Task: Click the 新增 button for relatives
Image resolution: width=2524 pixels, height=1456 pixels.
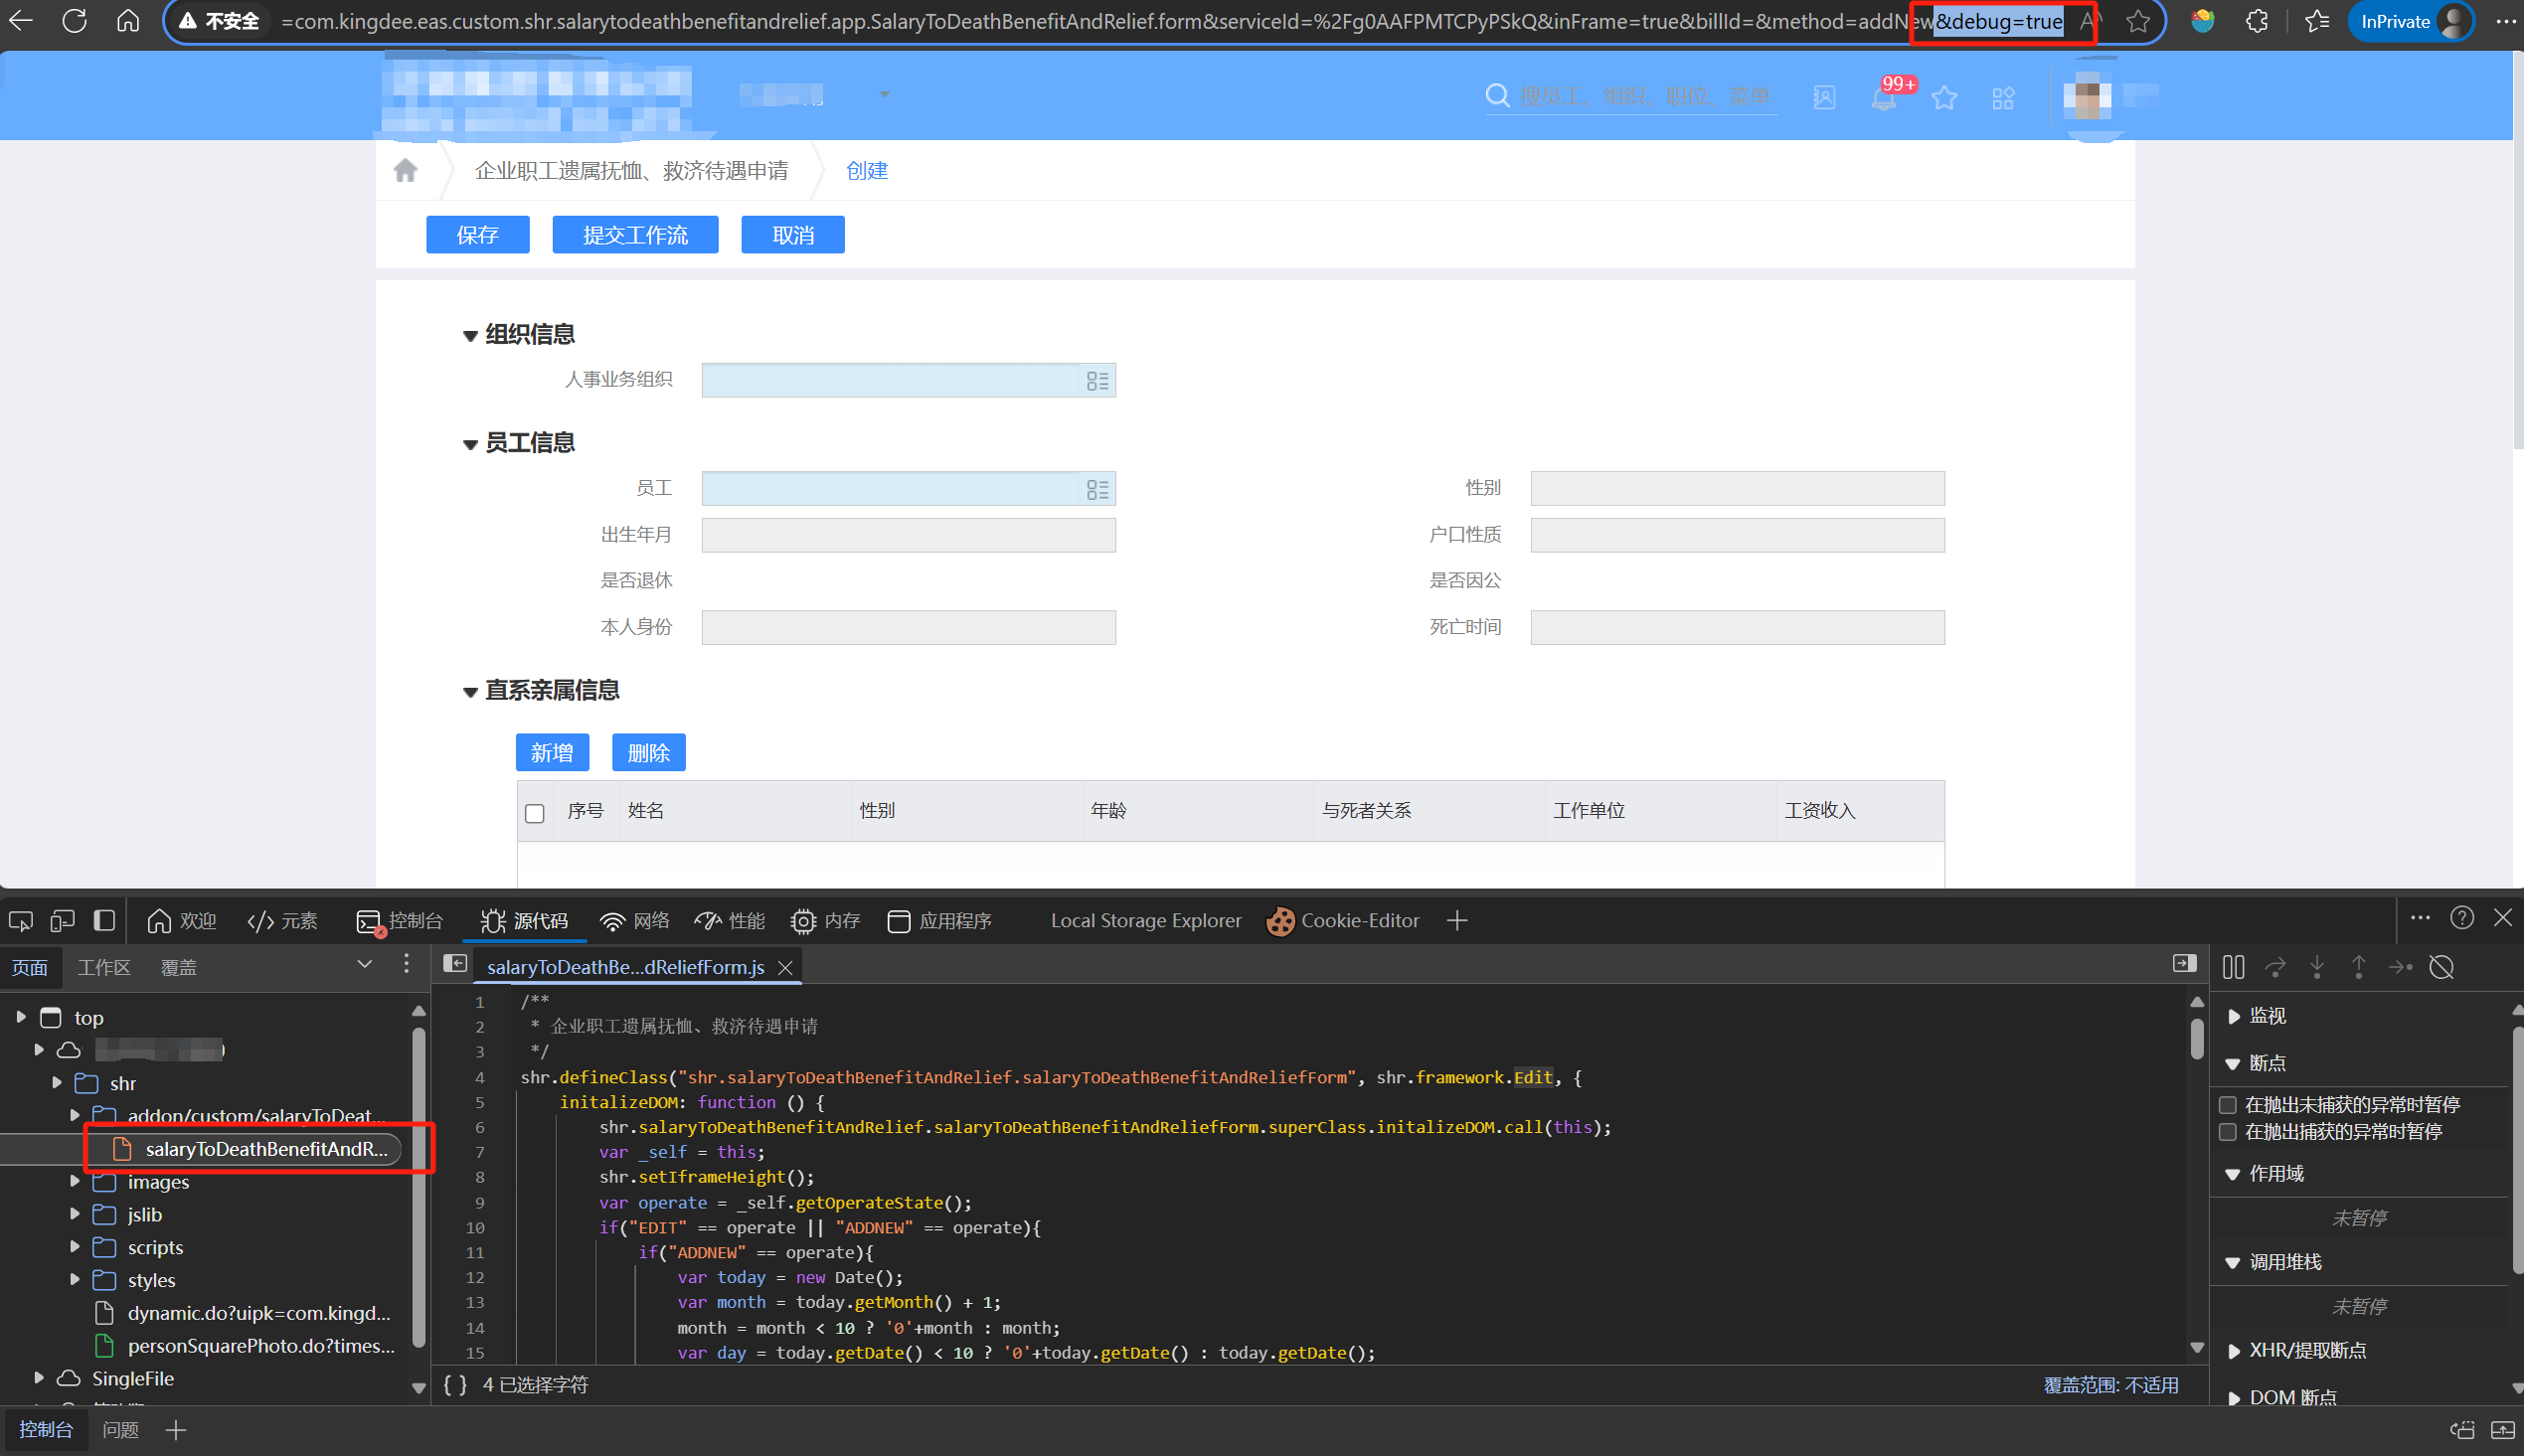Action: (x=552, y=753)
